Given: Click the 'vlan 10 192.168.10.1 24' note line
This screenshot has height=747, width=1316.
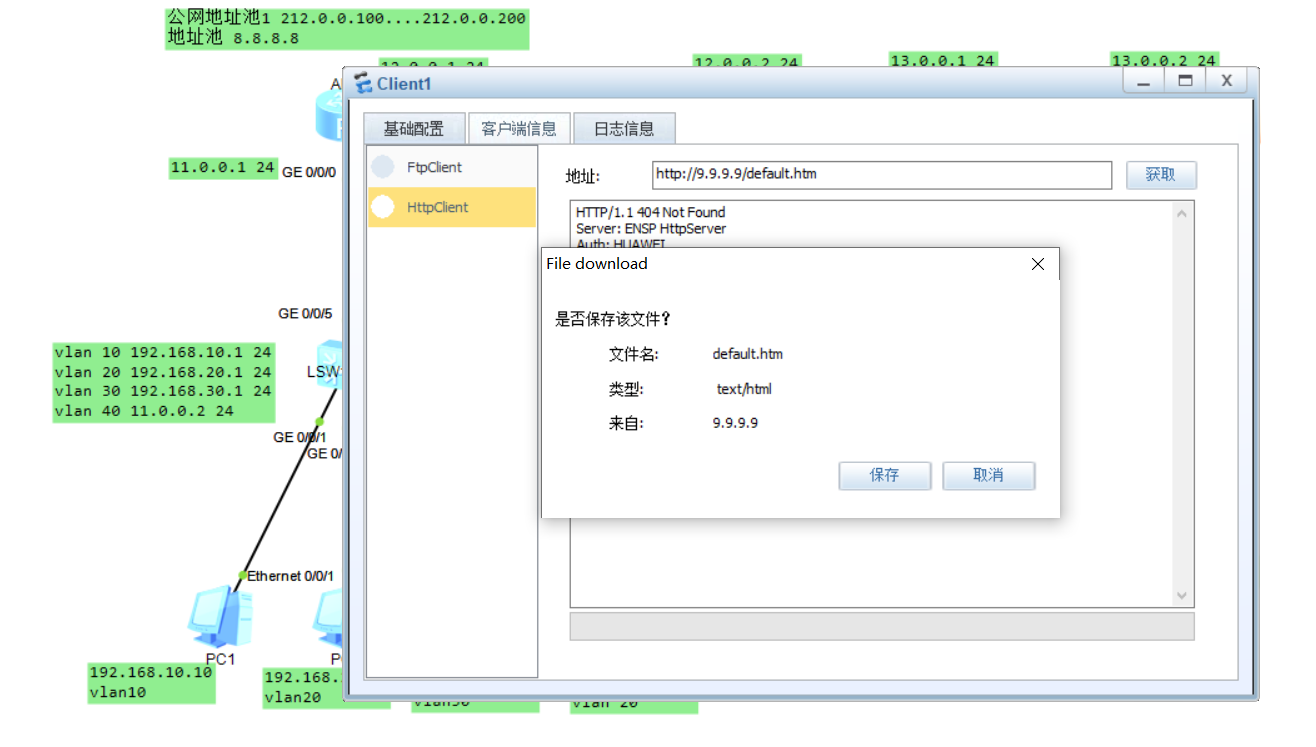Looking at the screenshot, I should pos(163,352).
